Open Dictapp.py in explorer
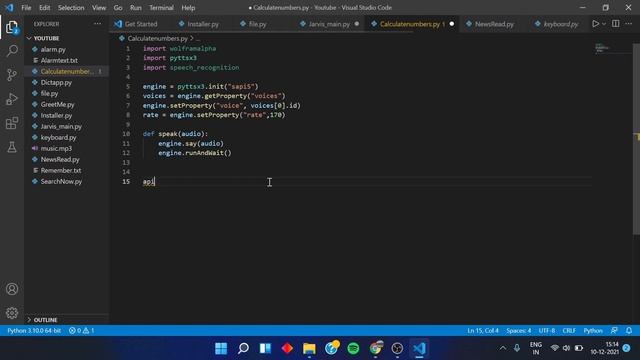The image size is (640, 360). [56, 82]
